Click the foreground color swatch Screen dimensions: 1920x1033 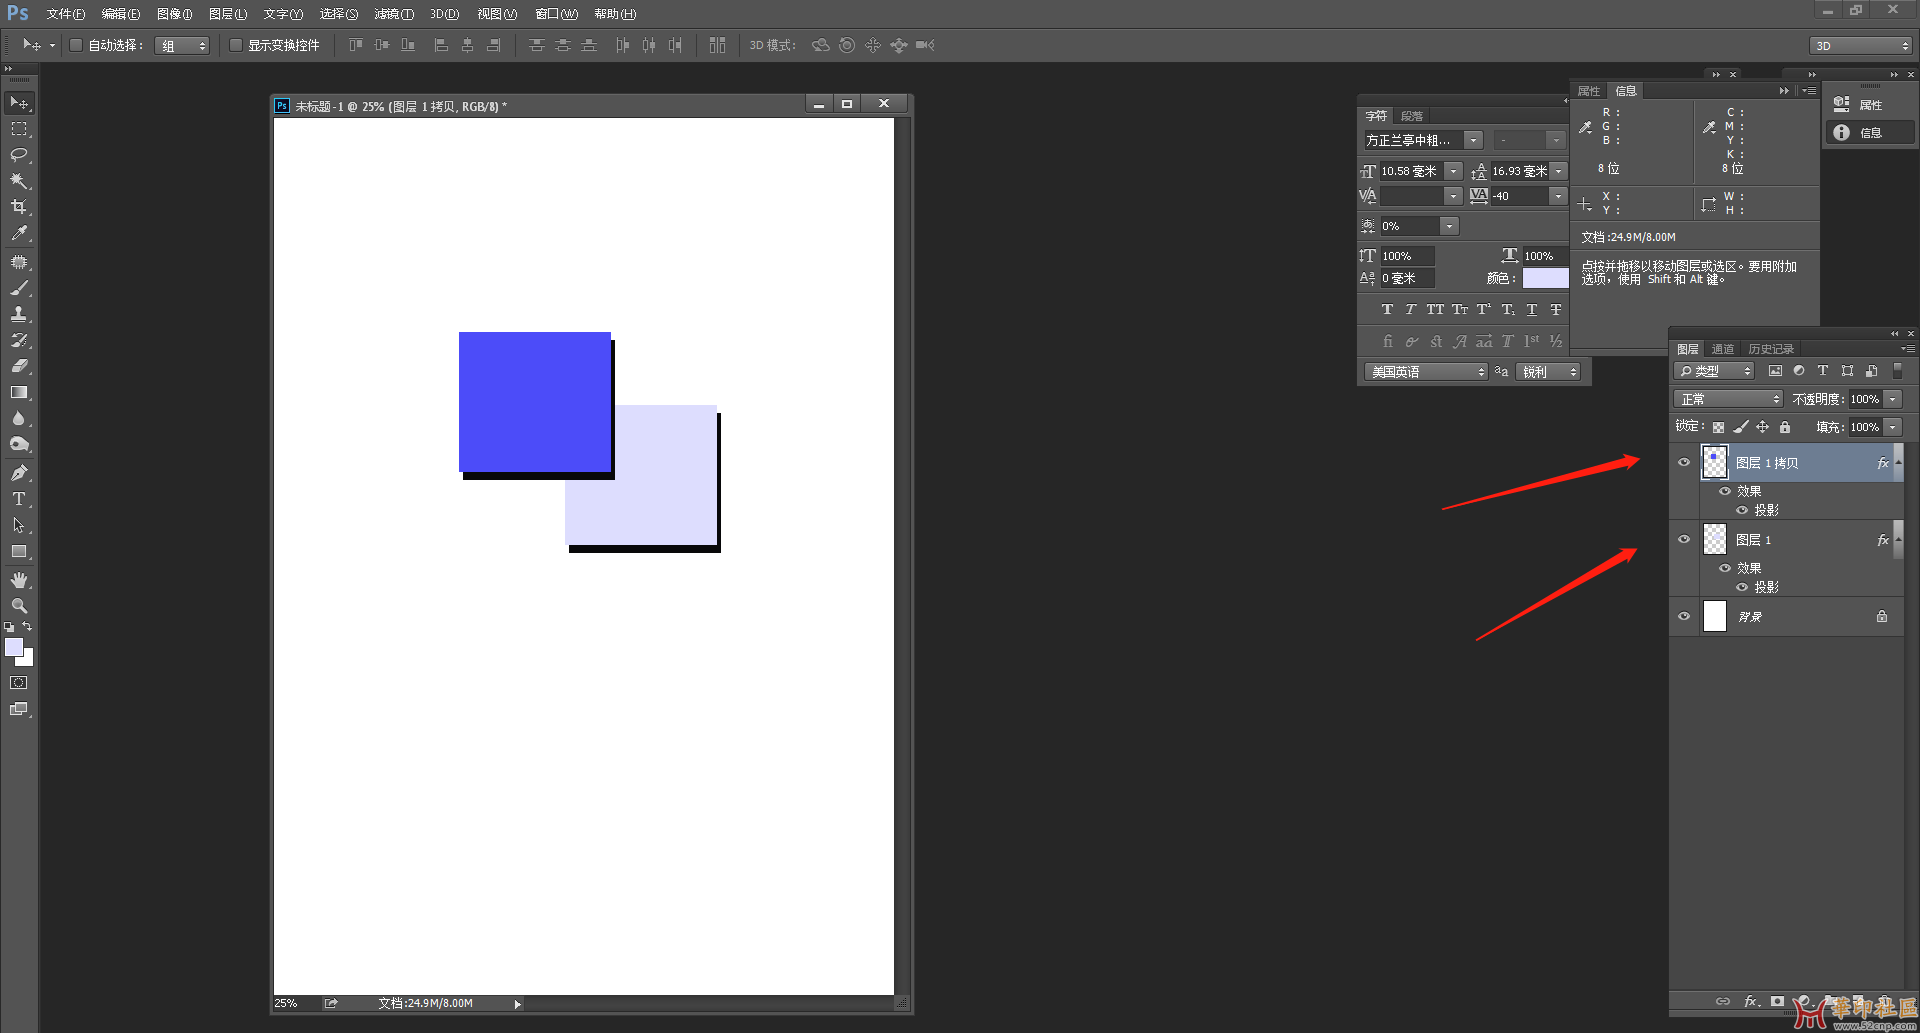(14, 647)
